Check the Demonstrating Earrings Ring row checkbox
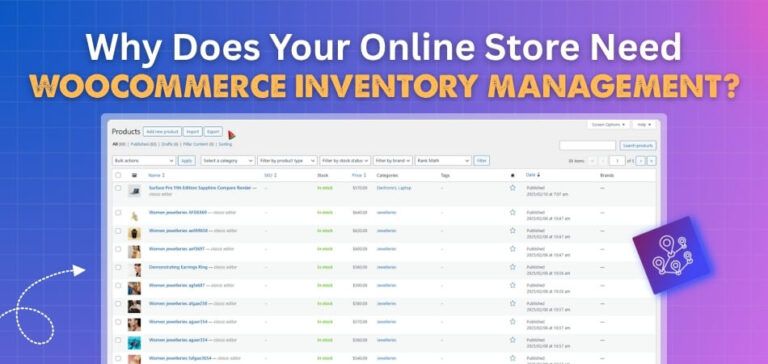Image resolution: width=768 pixels, height=364 pixels. (118, 267)
